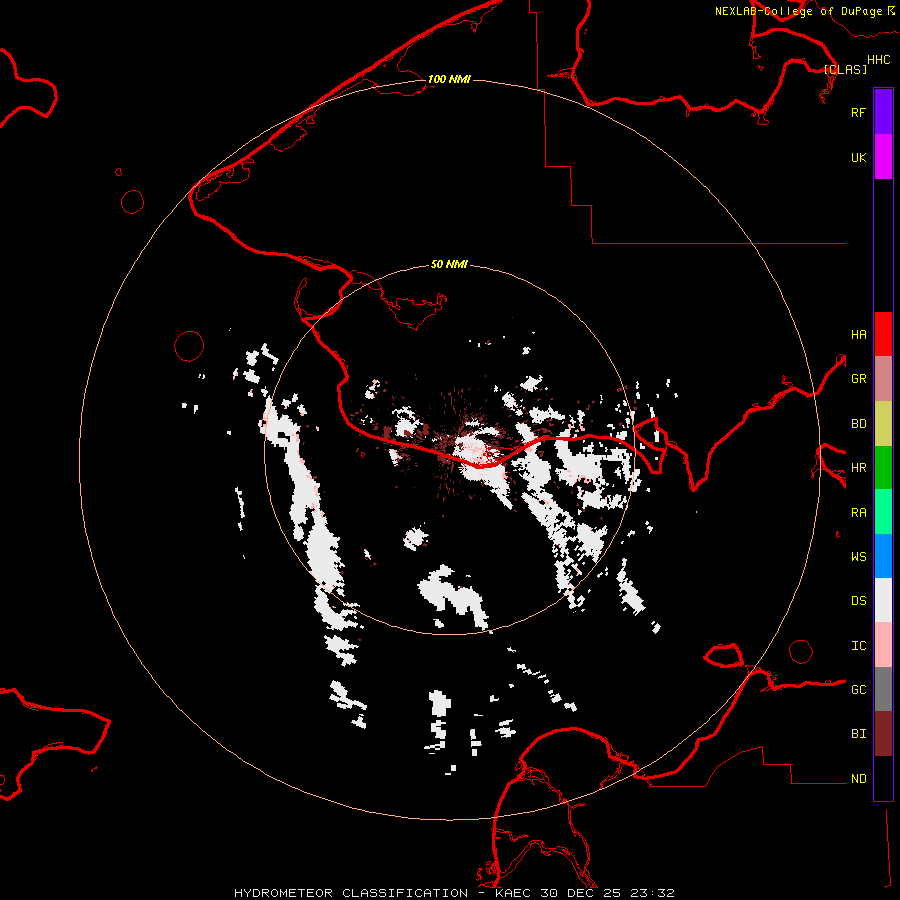This screenshot has height=900, width=900.
Task: Click the DS legend label
Action: click(x=858, y=601)
